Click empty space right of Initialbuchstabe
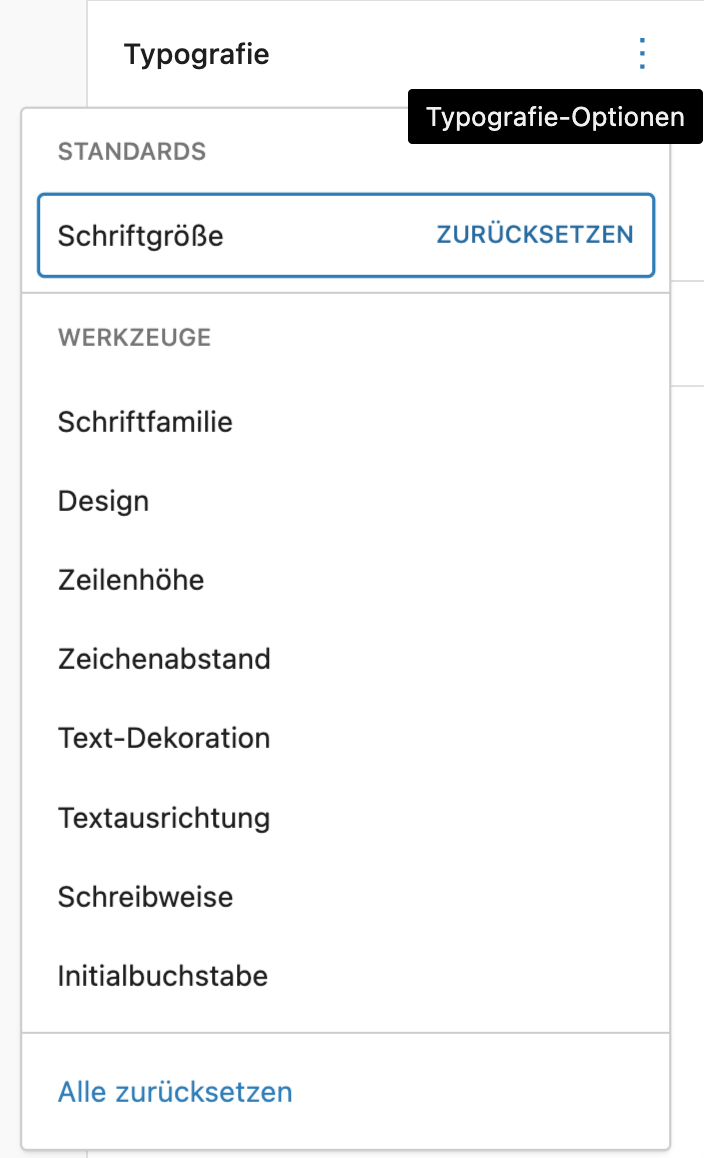The width and height of the screenshot is (704, 1158). pos(458,976)
